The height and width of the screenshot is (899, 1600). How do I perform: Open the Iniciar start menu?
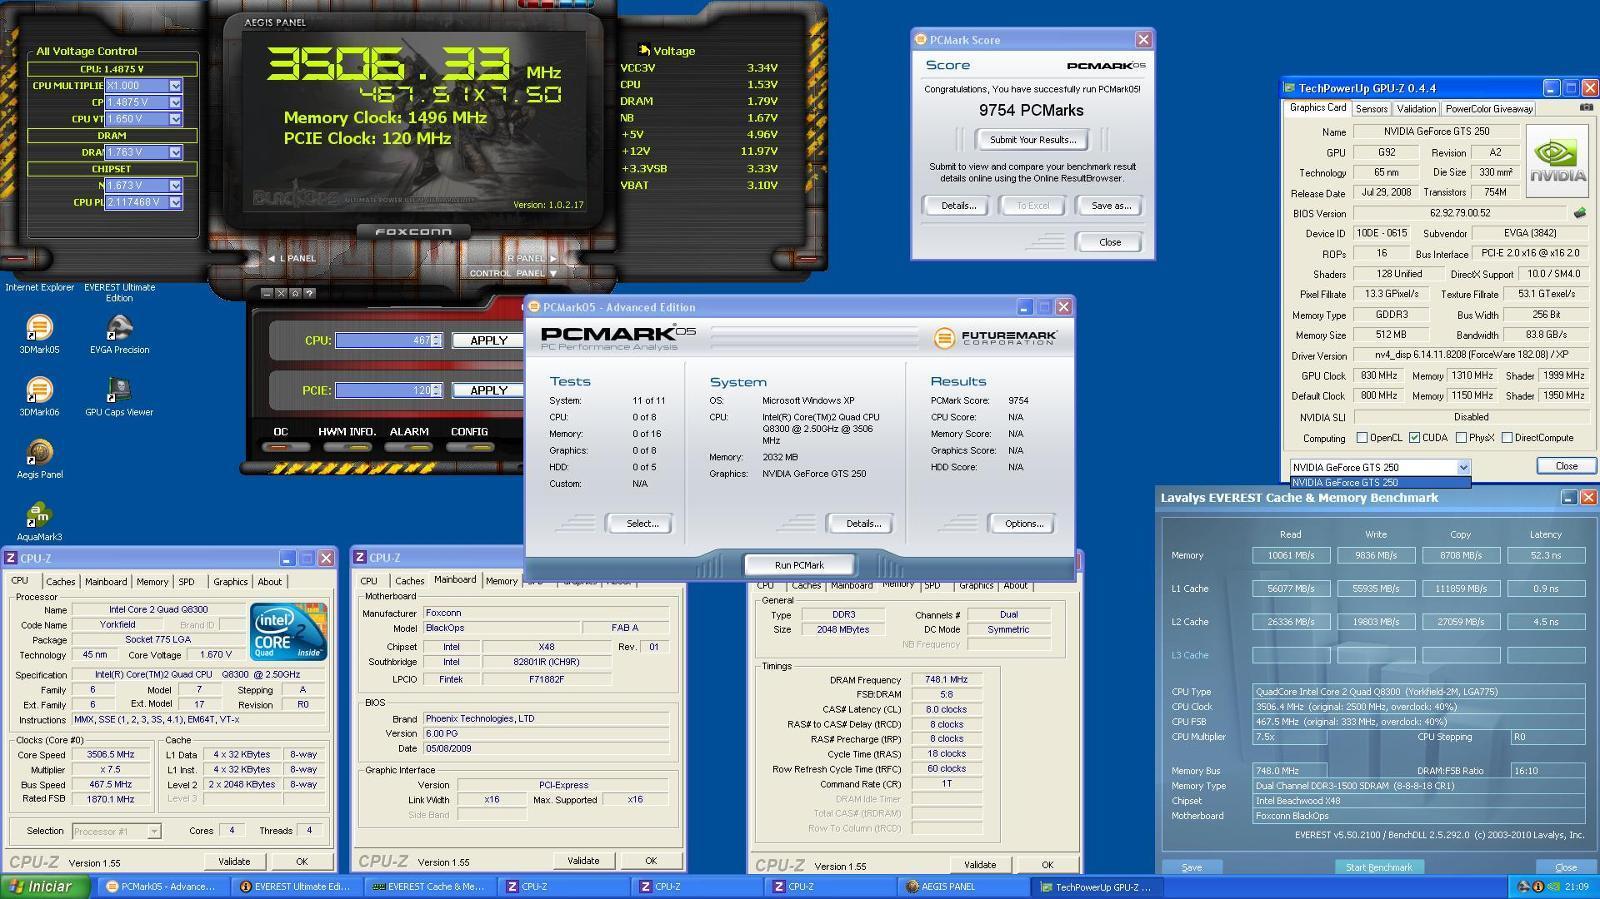click(45, 887)
